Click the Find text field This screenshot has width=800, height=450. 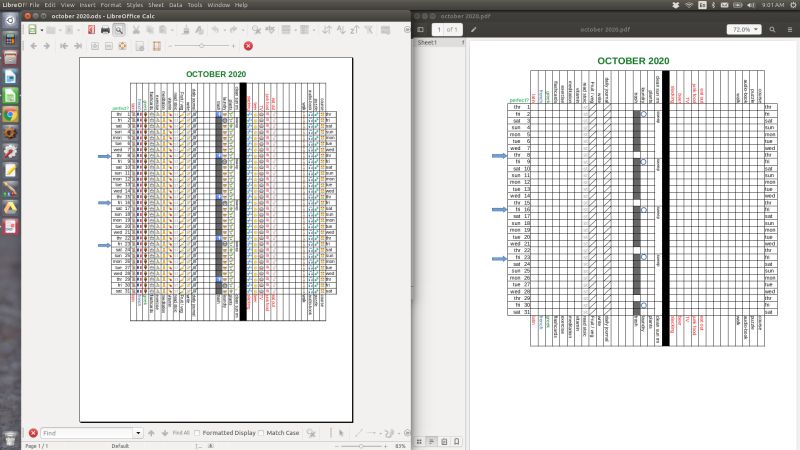87,433
